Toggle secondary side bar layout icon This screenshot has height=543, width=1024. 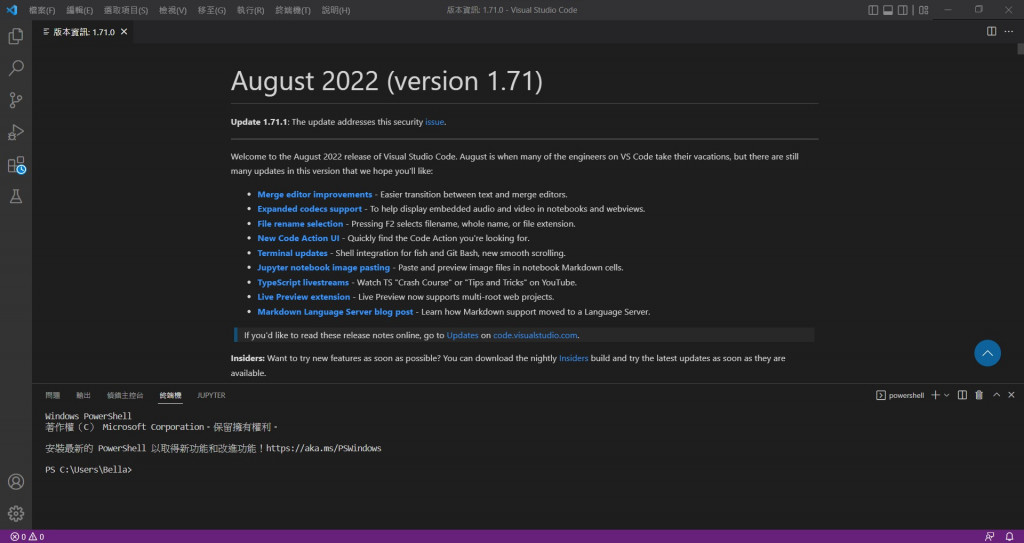click(903, 10)
